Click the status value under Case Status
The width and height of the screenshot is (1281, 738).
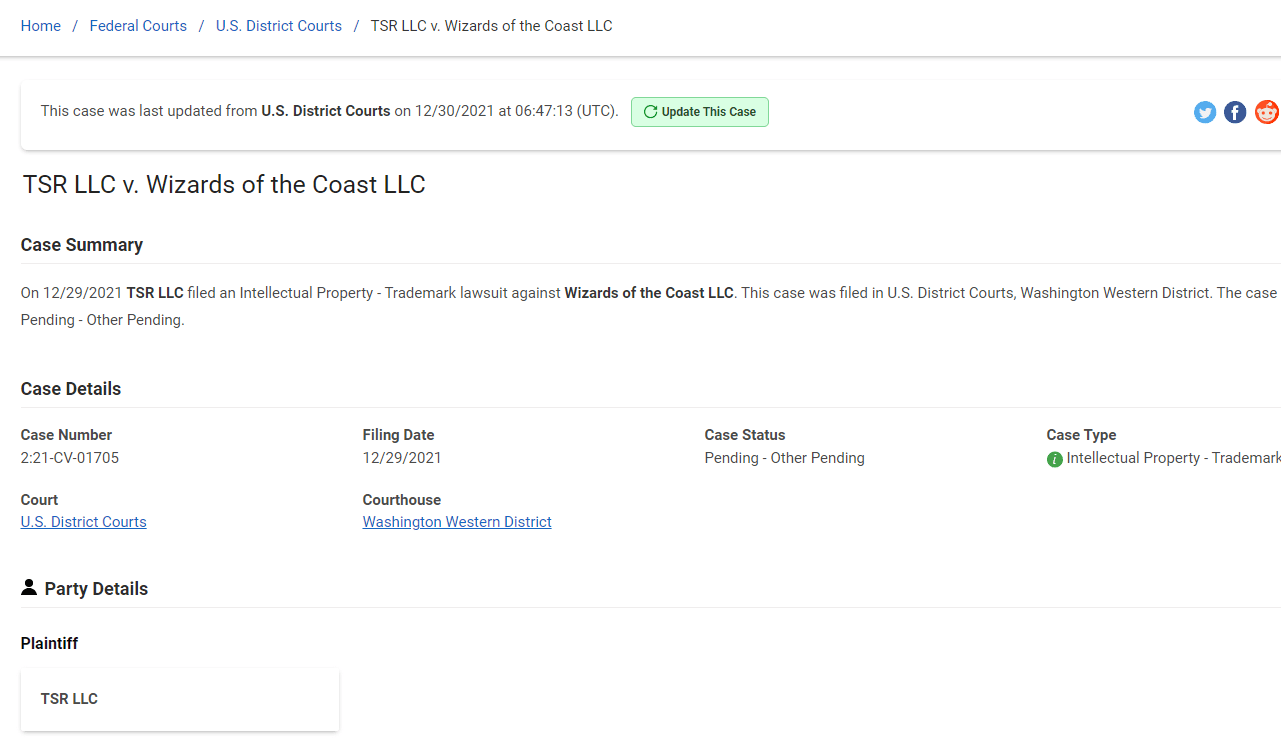click(785, 458)
